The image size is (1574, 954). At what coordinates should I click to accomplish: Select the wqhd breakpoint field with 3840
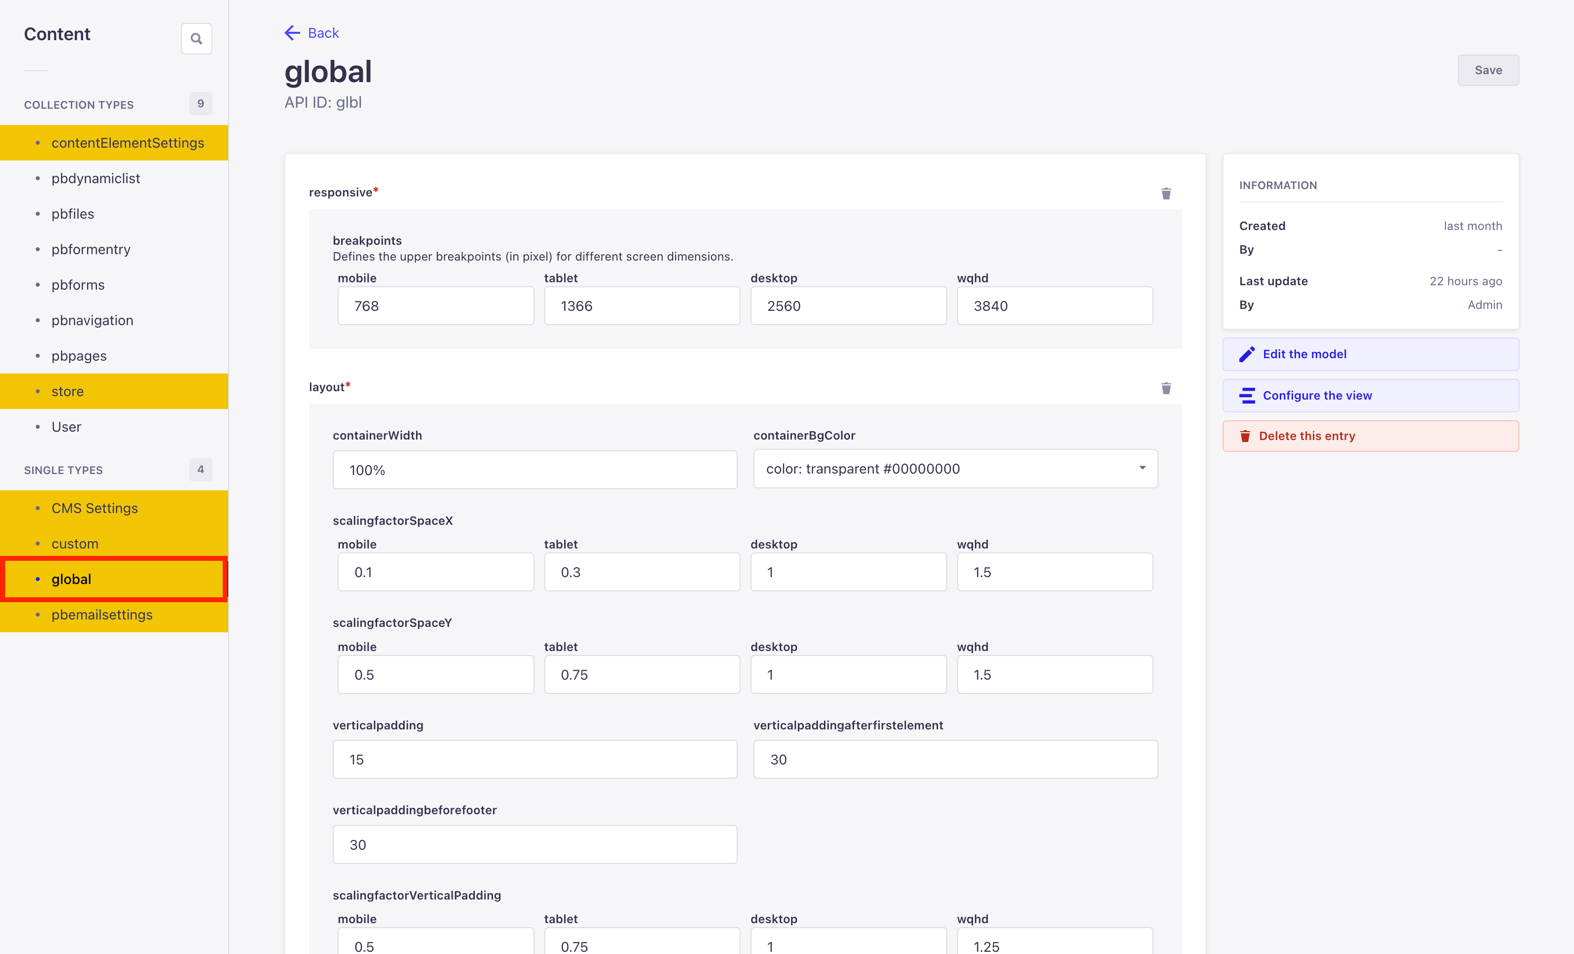(x=1054, y=306)
